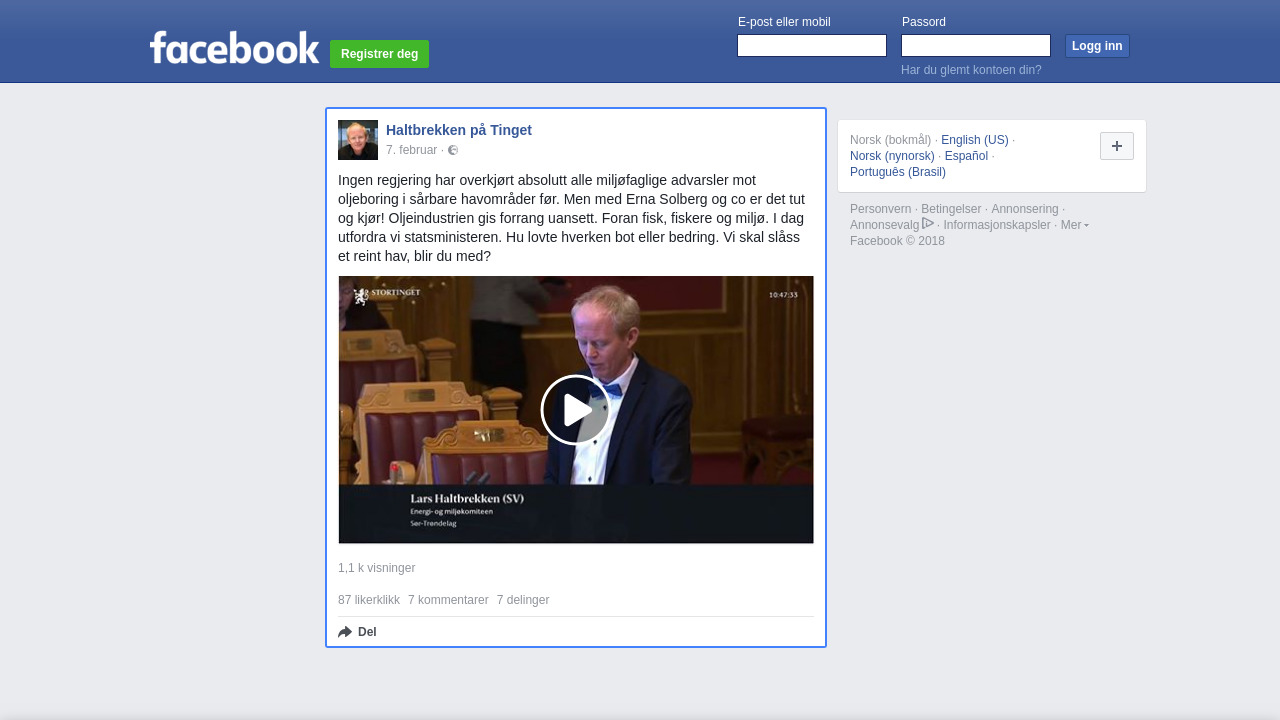Expand the Mer footer dropdown
This screenshot has width=1280, height=720.
click(1074, 225)
